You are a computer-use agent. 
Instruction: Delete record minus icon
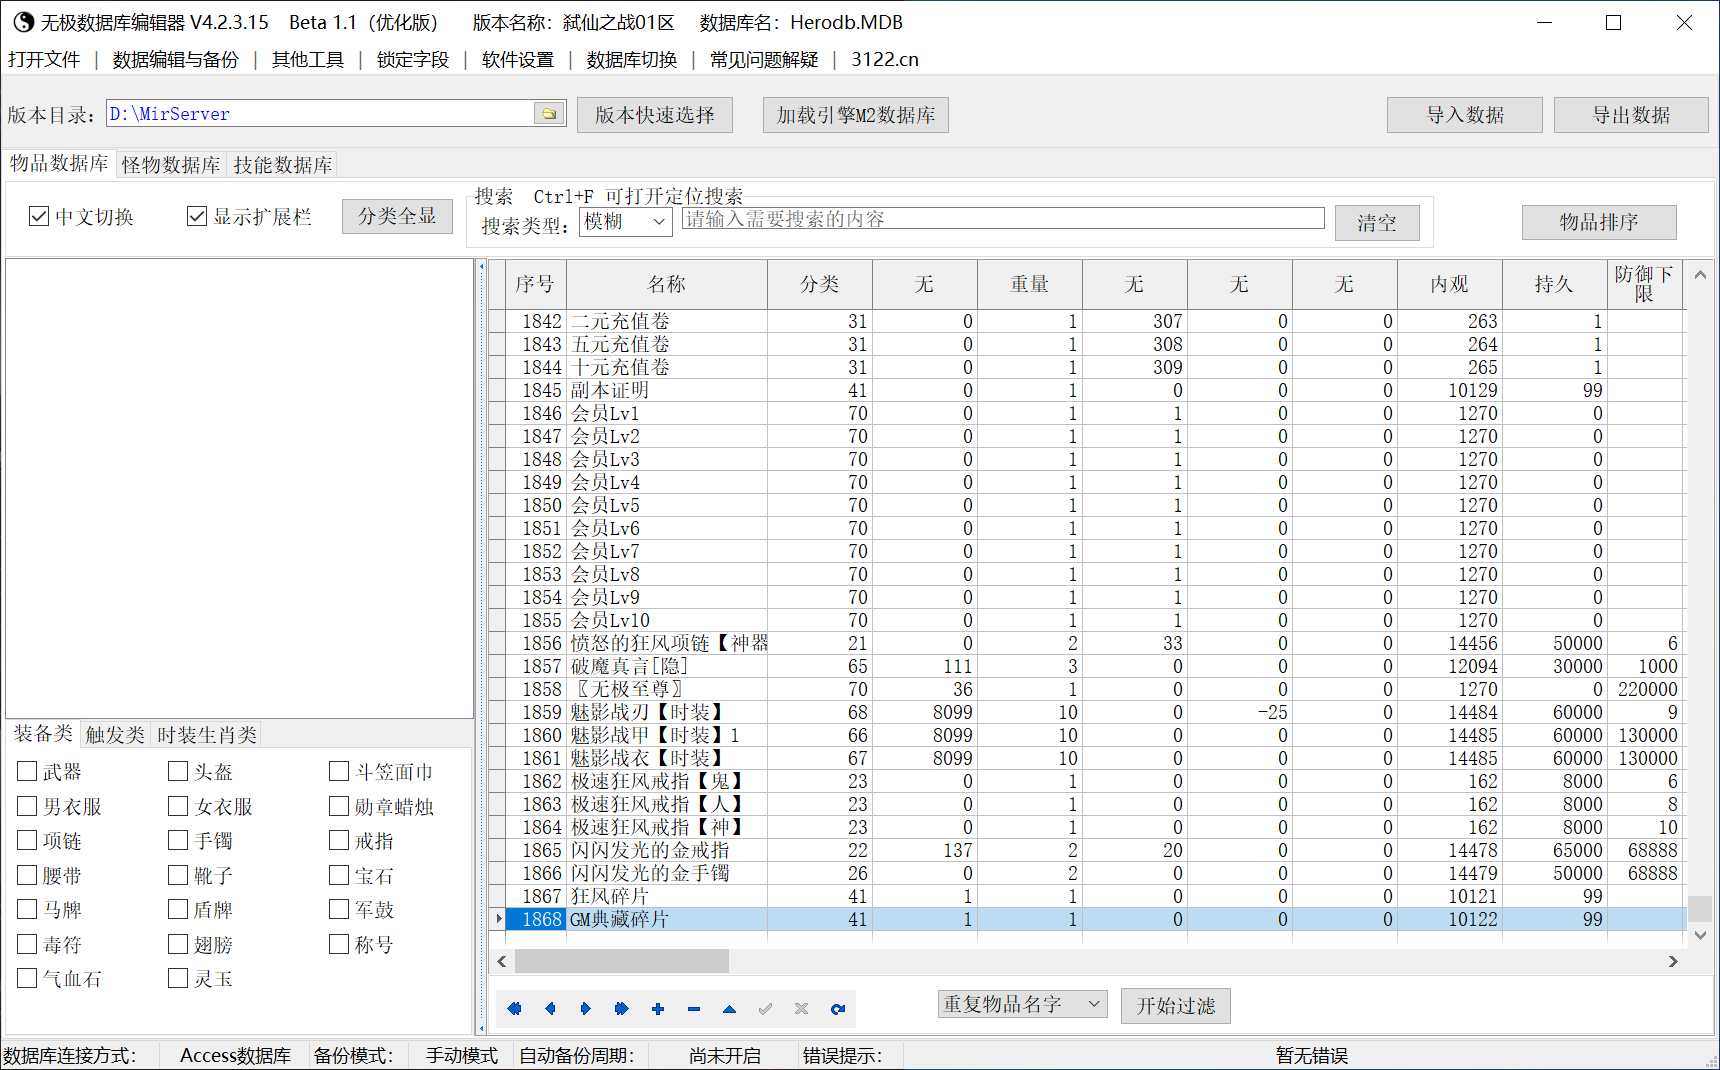click(694, 1008)
